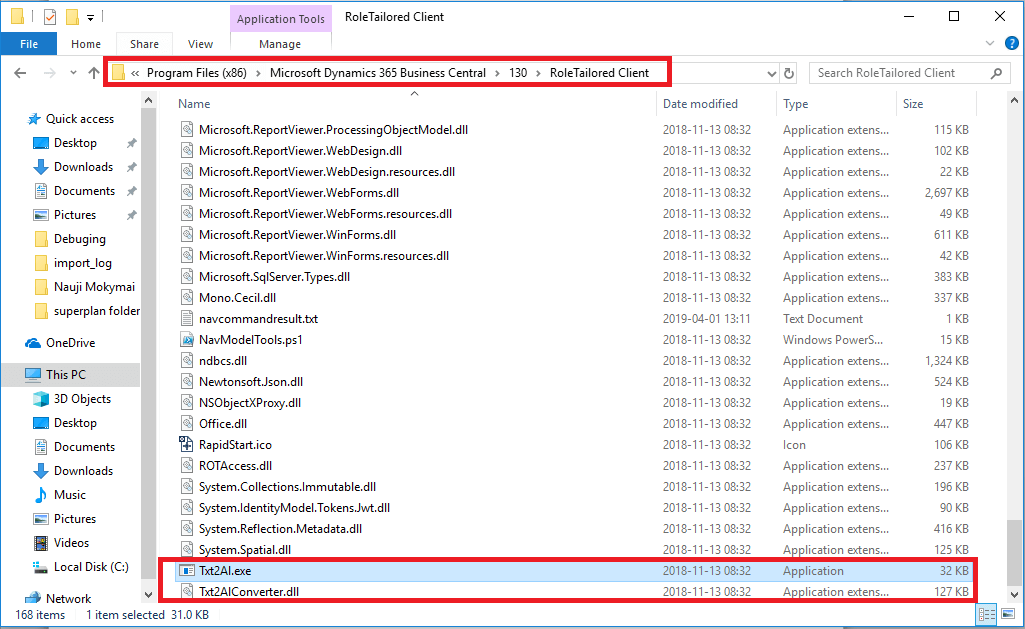This screenshot has width=1025, height=629.
Task: Open the import_log folder in sidebar
Action: [x=82, y=263]
